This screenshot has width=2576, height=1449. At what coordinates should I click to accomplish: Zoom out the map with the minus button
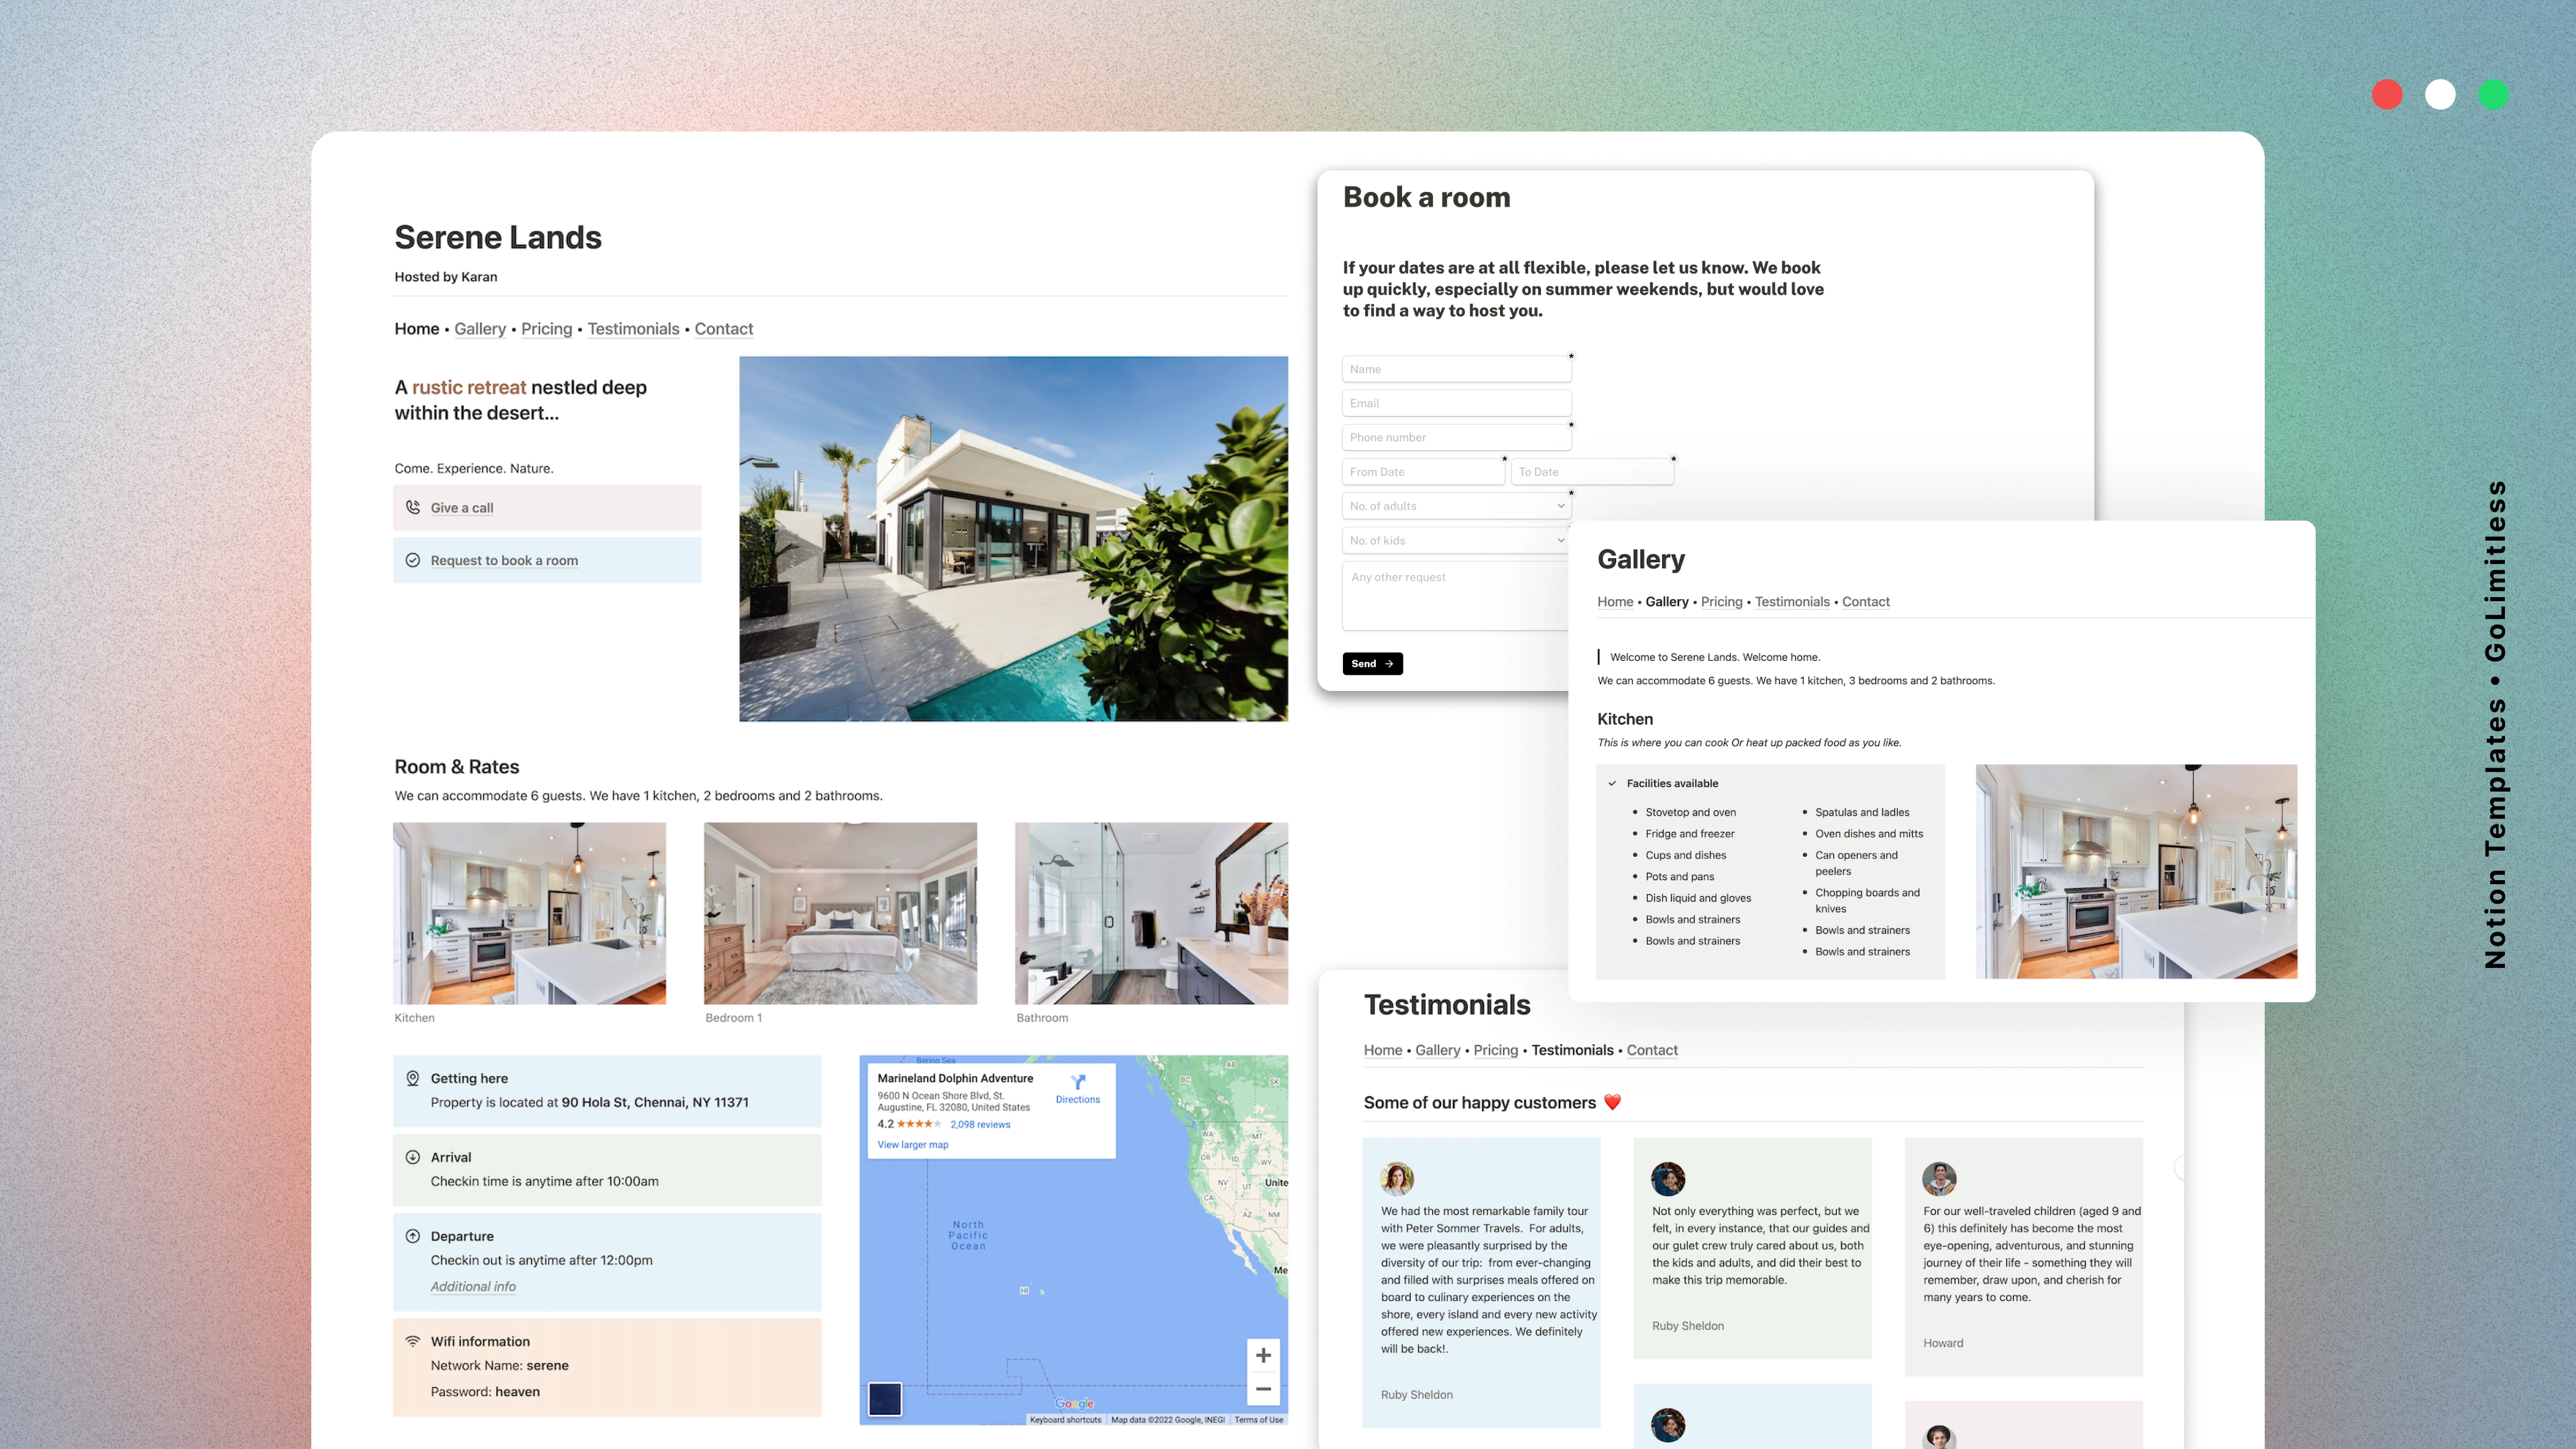coord(1263,1389)
